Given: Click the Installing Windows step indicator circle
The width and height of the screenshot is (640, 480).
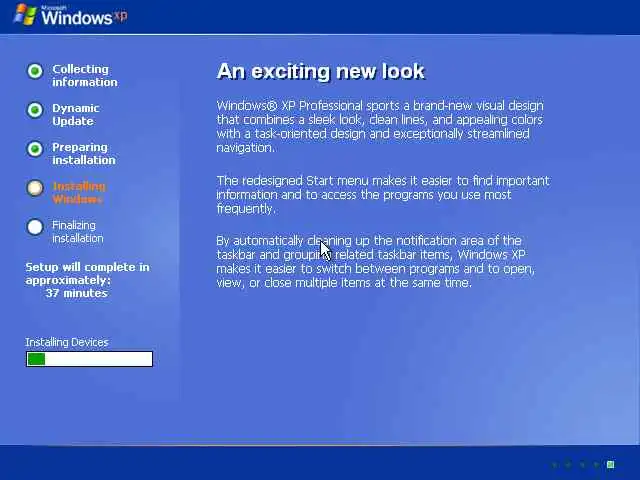Looking at the screenshot, I should pos(35,188).
